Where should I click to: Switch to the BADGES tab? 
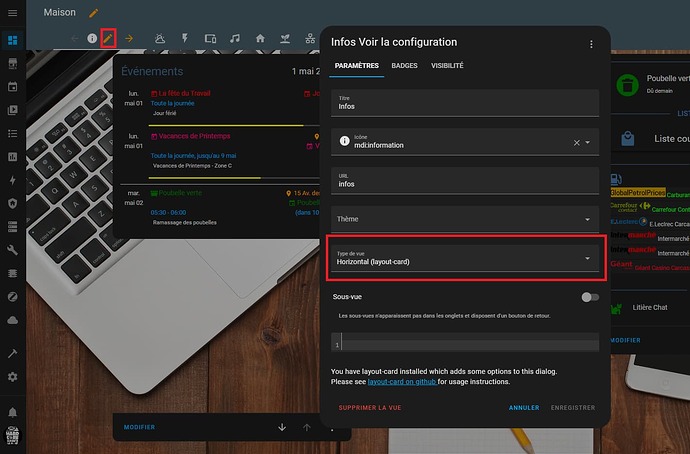click(x=404, y=66)
